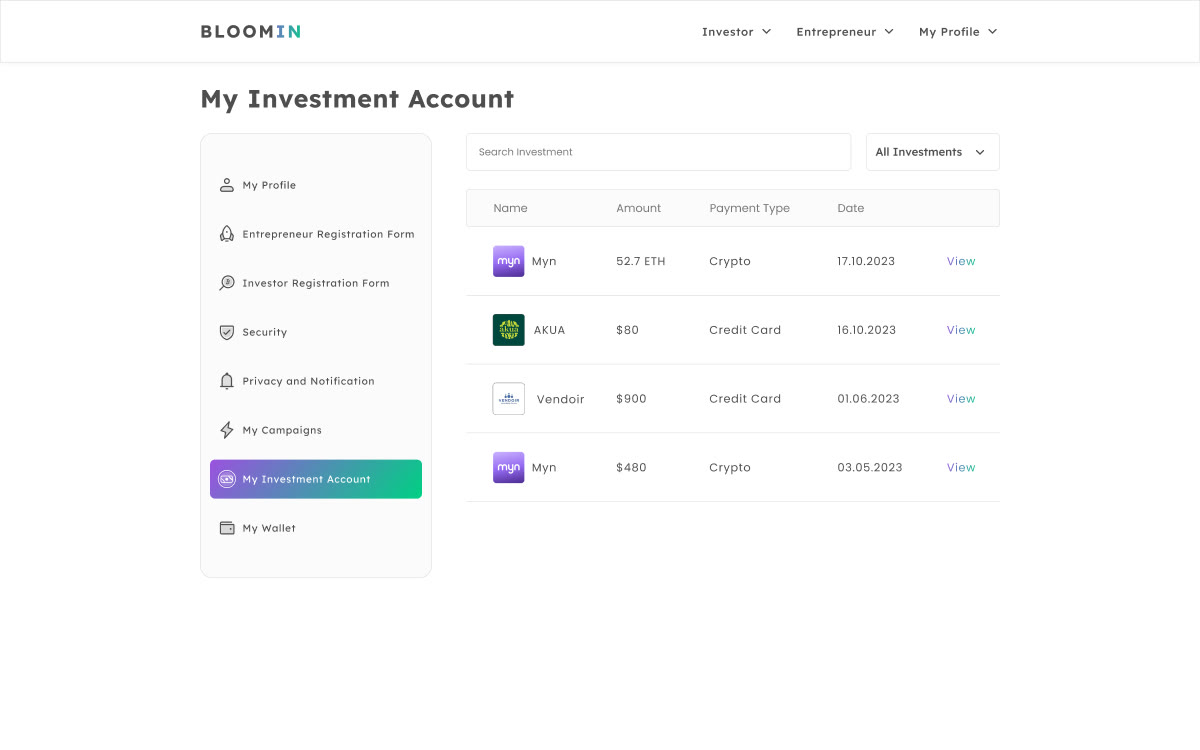
Task: Click the $480 amount cell
Action: click(x=631, y=467)
